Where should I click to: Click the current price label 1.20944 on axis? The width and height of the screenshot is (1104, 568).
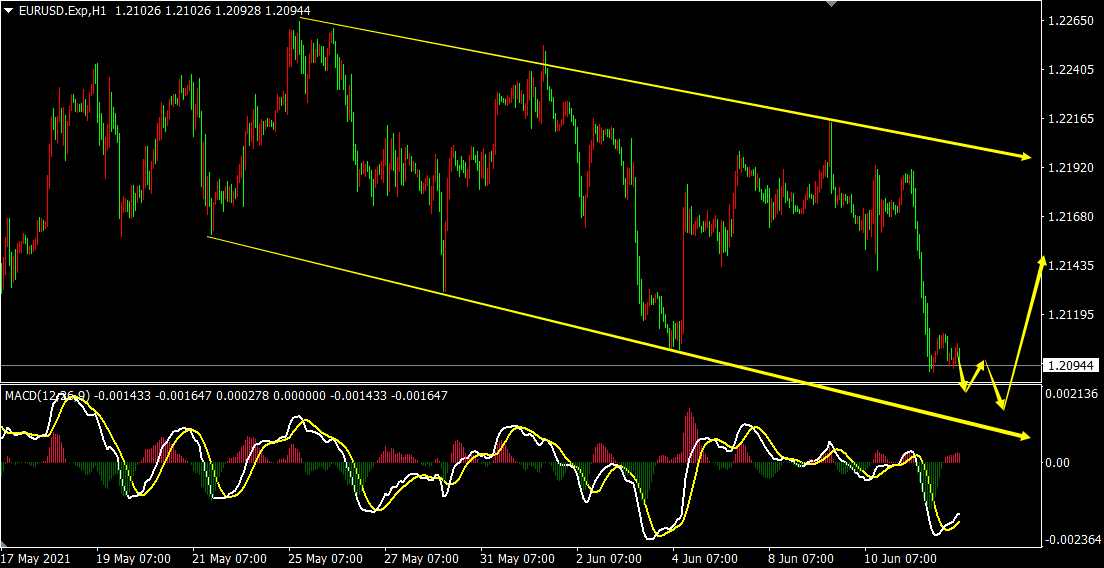(1069, 365)
